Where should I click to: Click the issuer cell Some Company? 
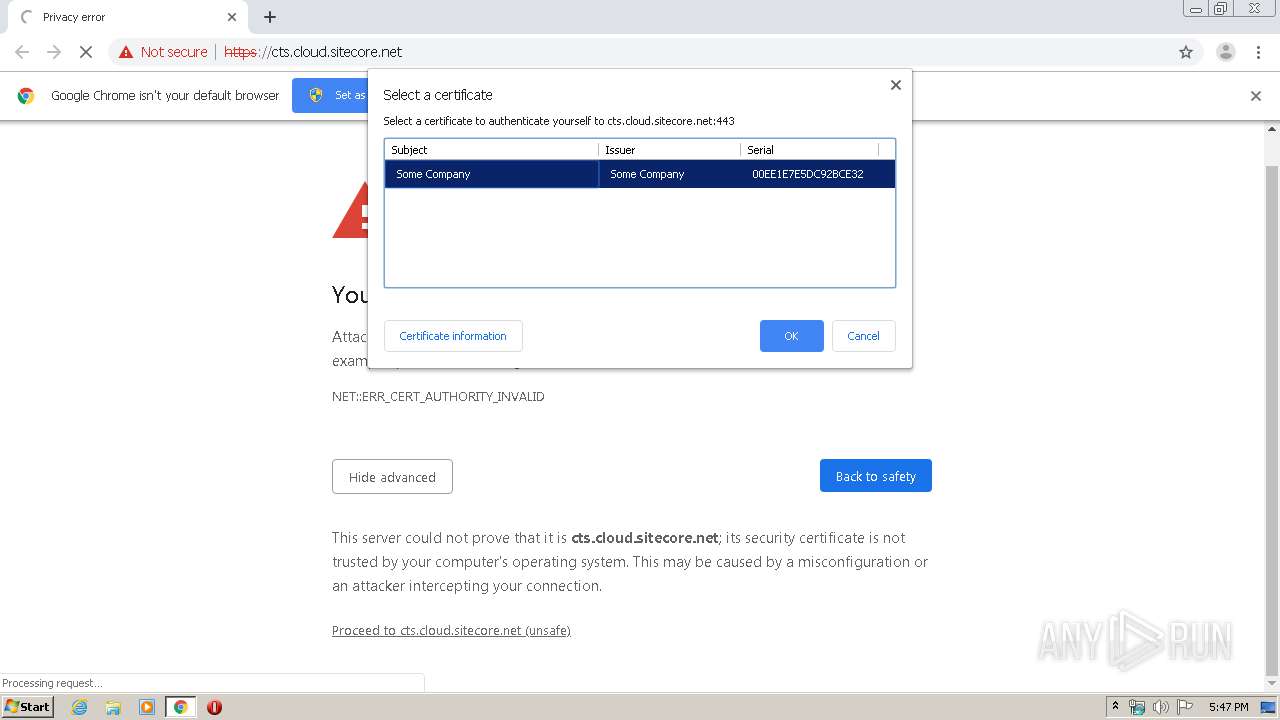click(647, 174)
